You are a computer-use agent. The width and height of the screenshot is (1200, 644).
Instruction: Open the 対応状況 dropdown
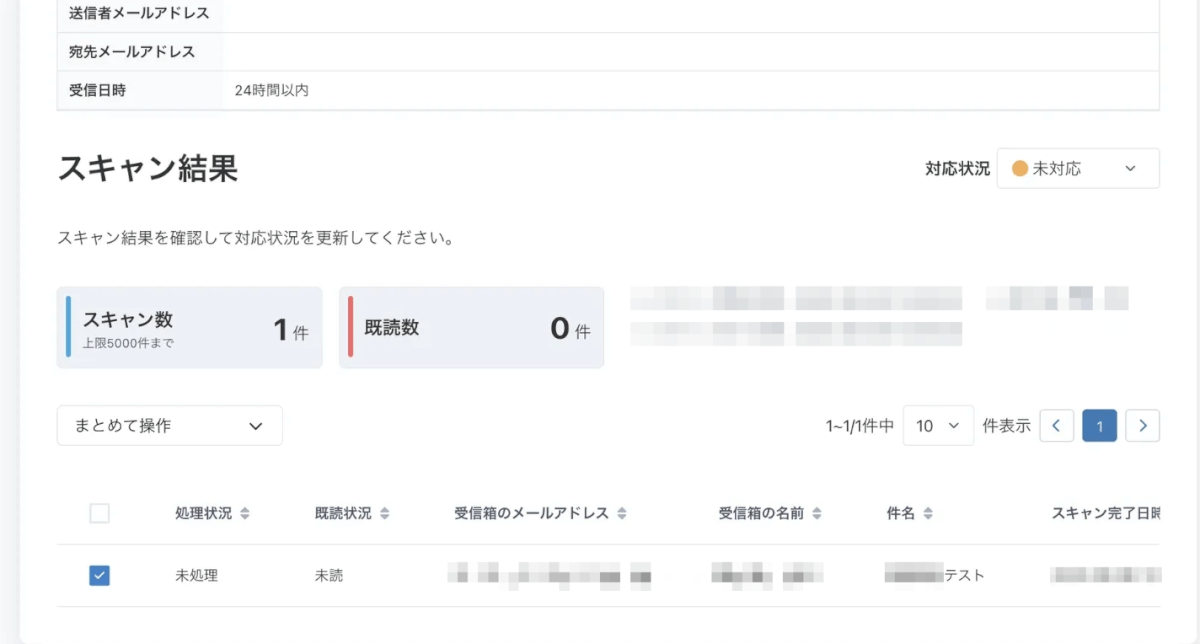(1078, 169)
